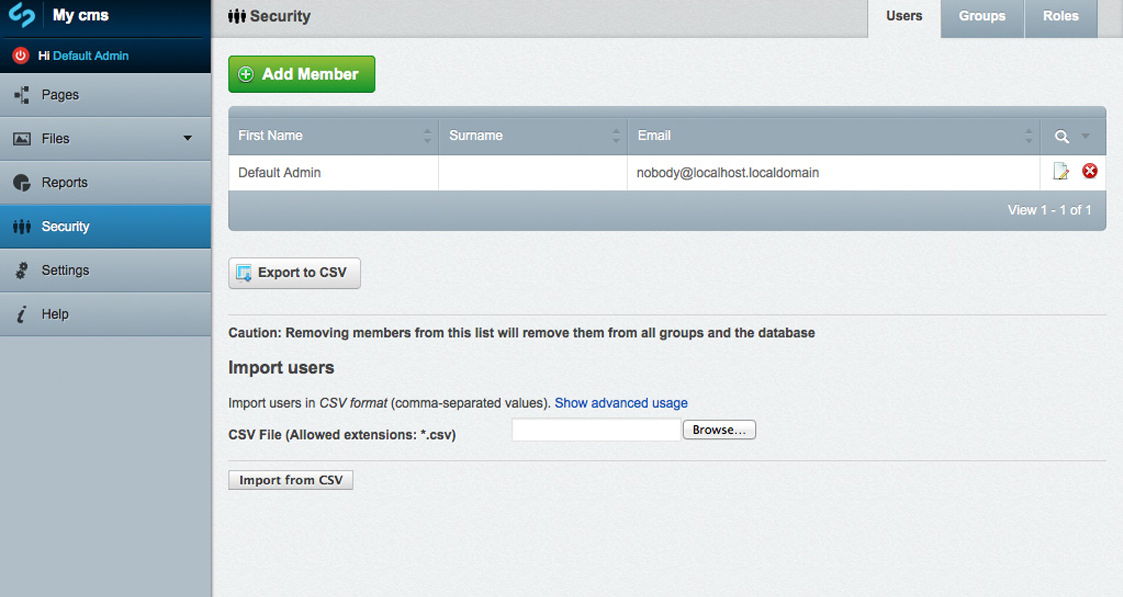Click the SilverStripe logo icon
1123x597 pixels.
21,15
